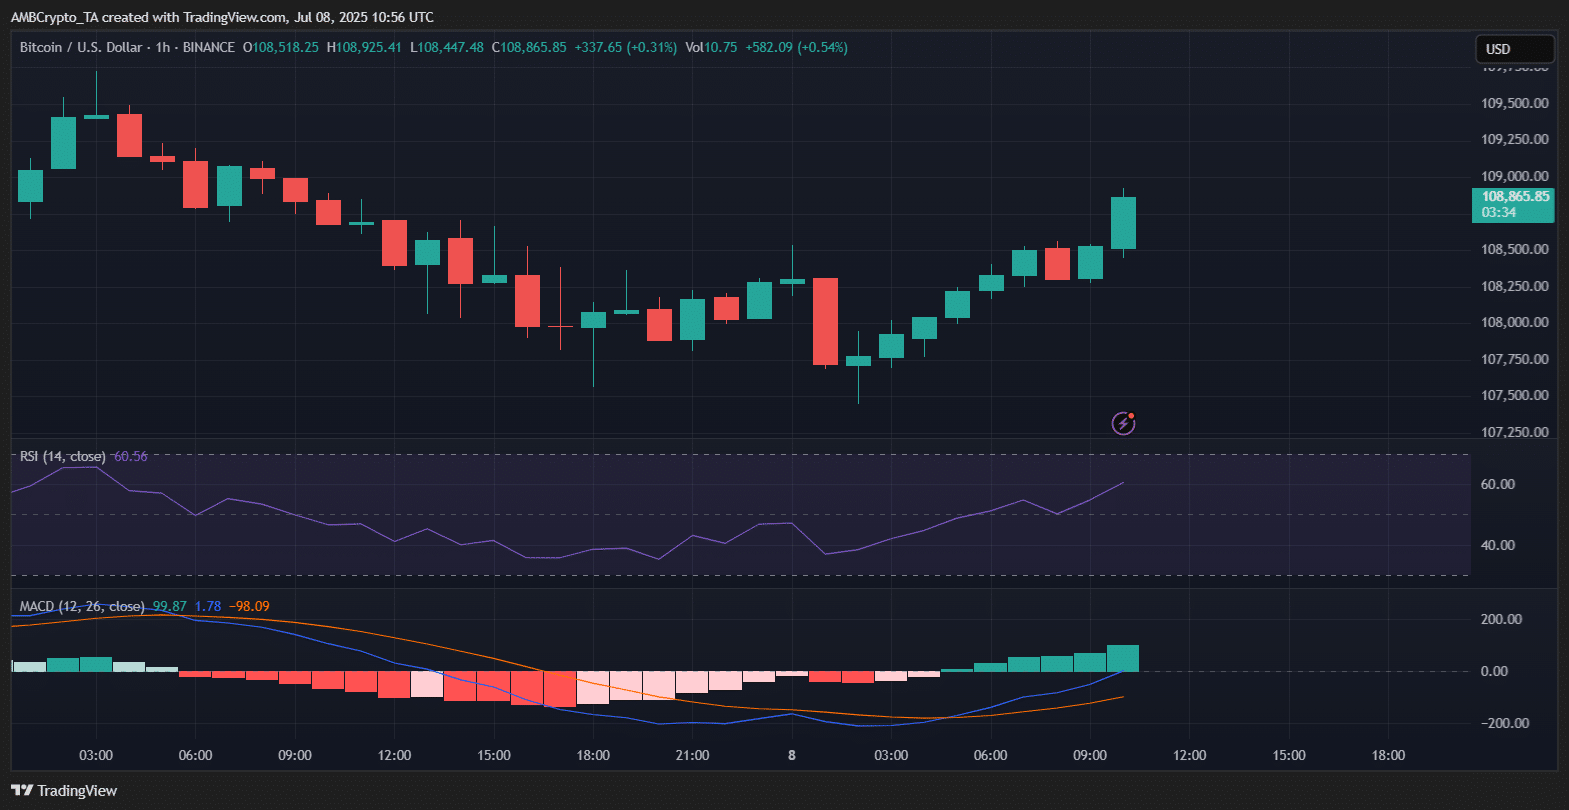
Task: Click the current price tag on the price axis
Action: click(1513, 204)
